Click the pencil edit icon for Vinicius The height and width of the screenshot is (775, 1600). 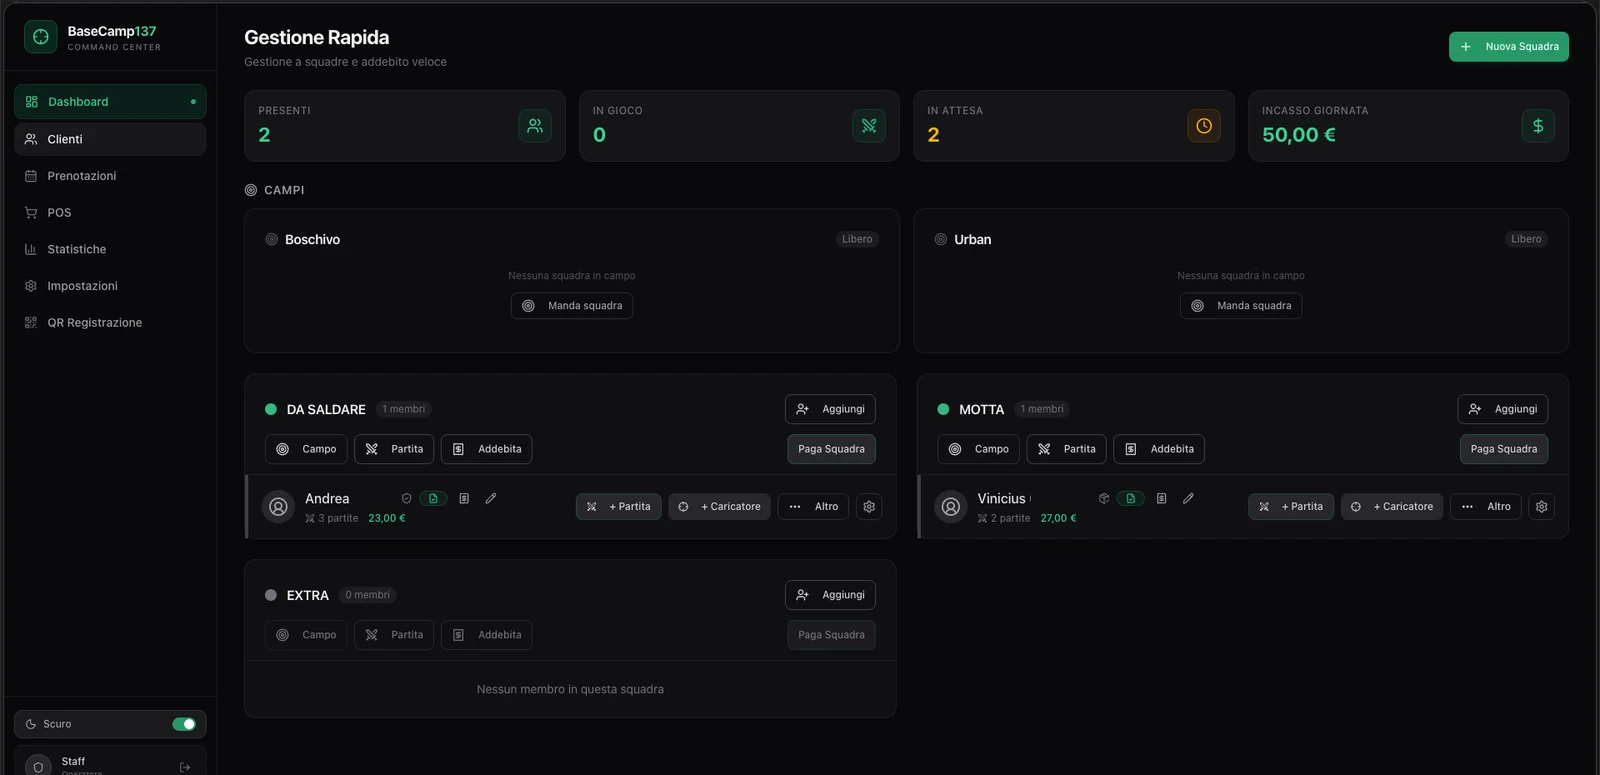(x=1188, y=498)
